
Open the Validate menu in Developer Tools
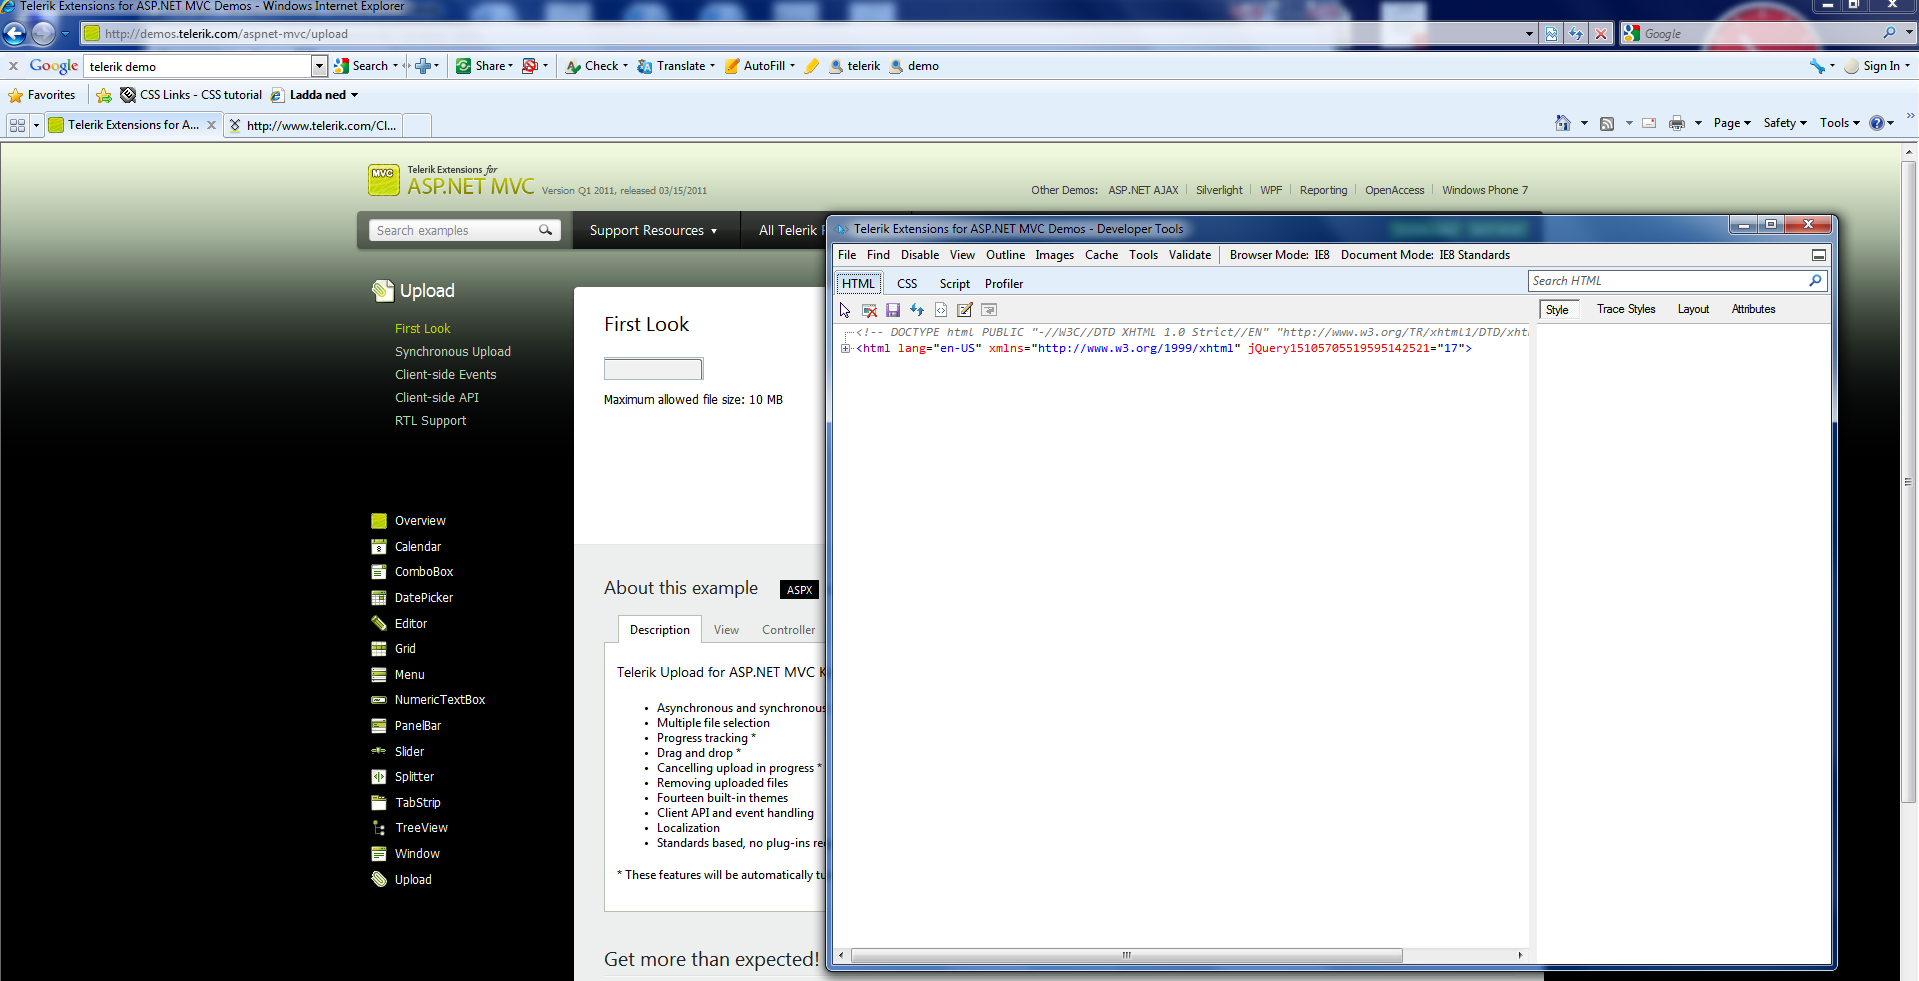coord(1190,255)
